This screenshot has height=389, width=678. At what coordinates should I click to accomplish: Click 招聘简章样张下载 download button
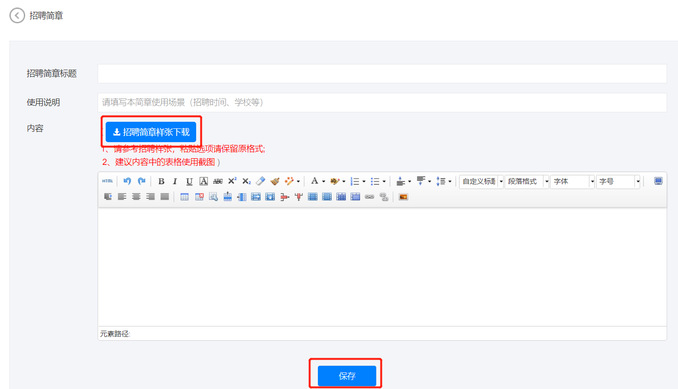coord(151,132)
